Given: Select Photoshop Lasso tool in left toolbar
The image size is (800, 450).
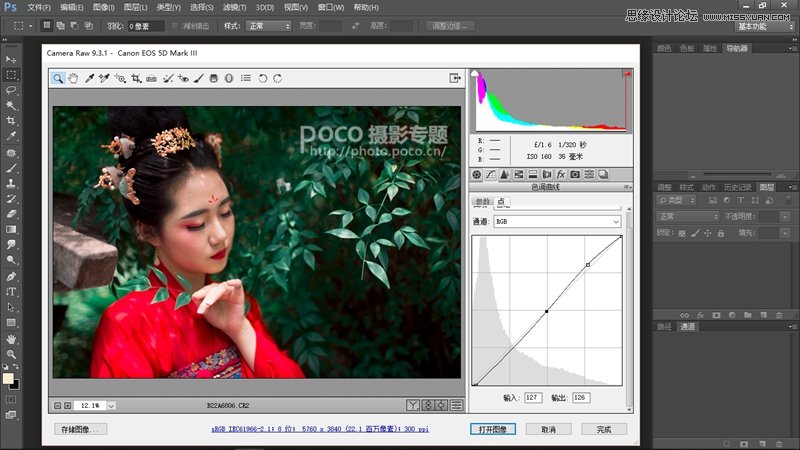Looking at the screenshot, I should (11, 90).
